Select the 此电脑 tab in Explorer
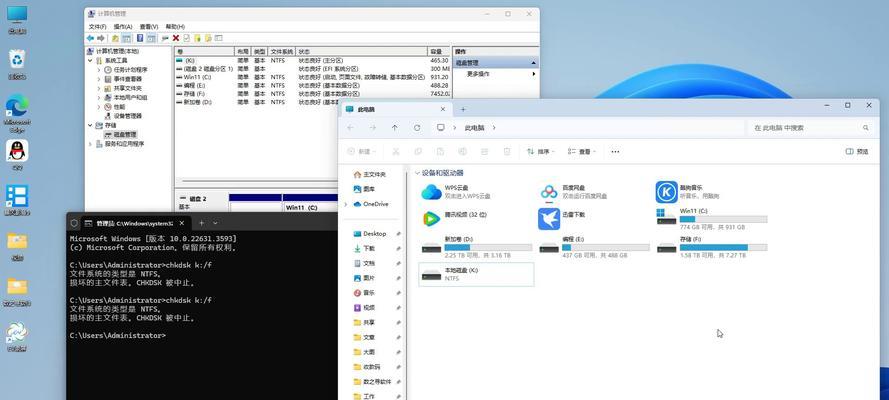This screenshot has width=889, height=400. [397, 109]
